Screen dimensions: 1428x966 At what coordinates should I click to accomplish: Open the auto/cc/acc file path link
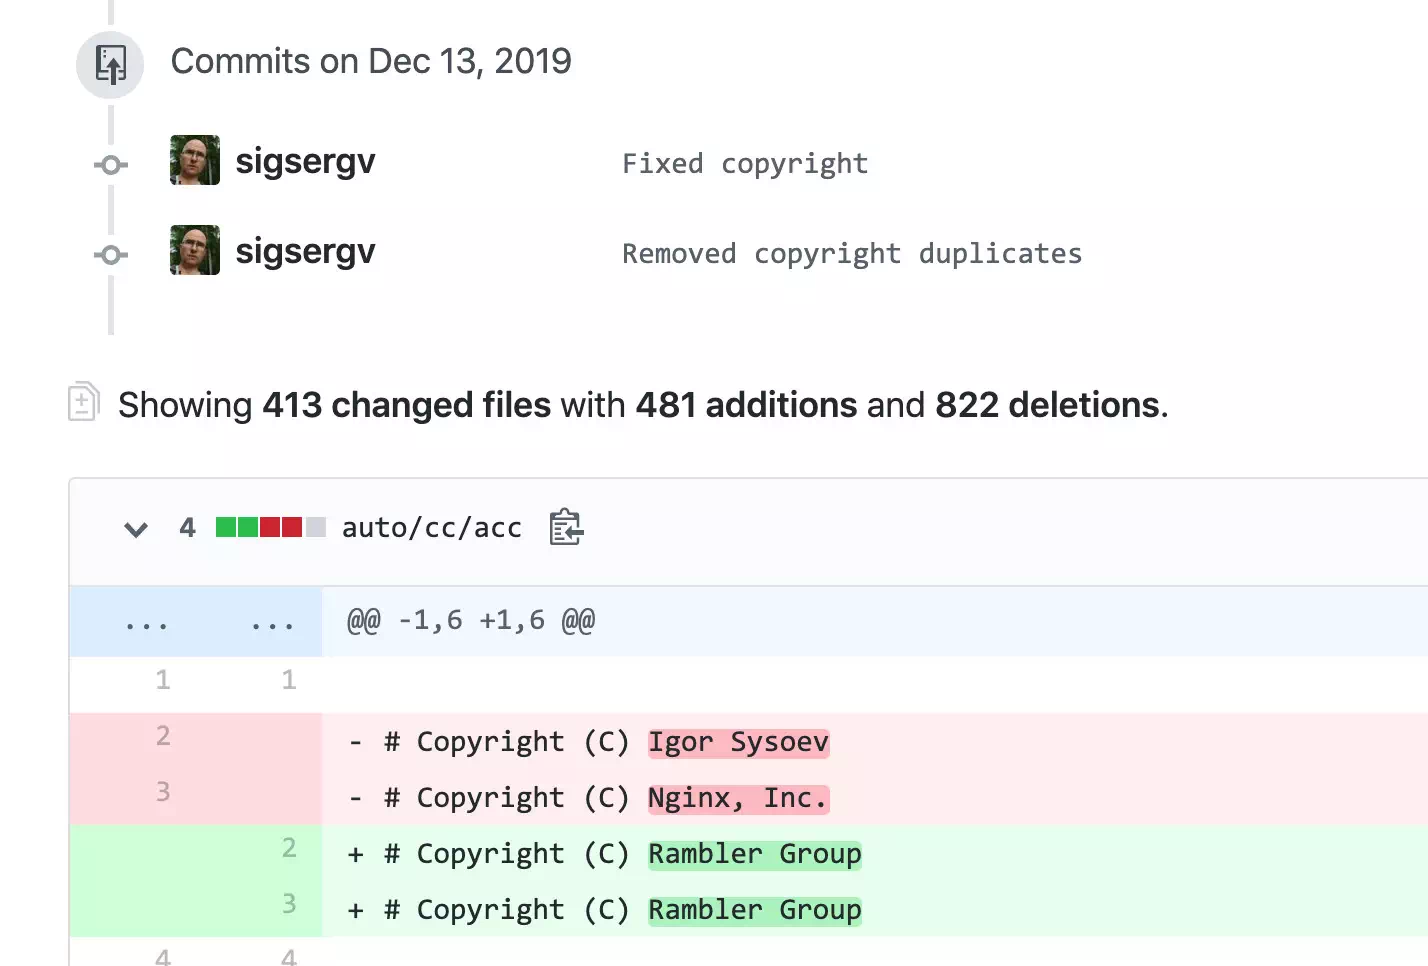[x=431, y=528]
